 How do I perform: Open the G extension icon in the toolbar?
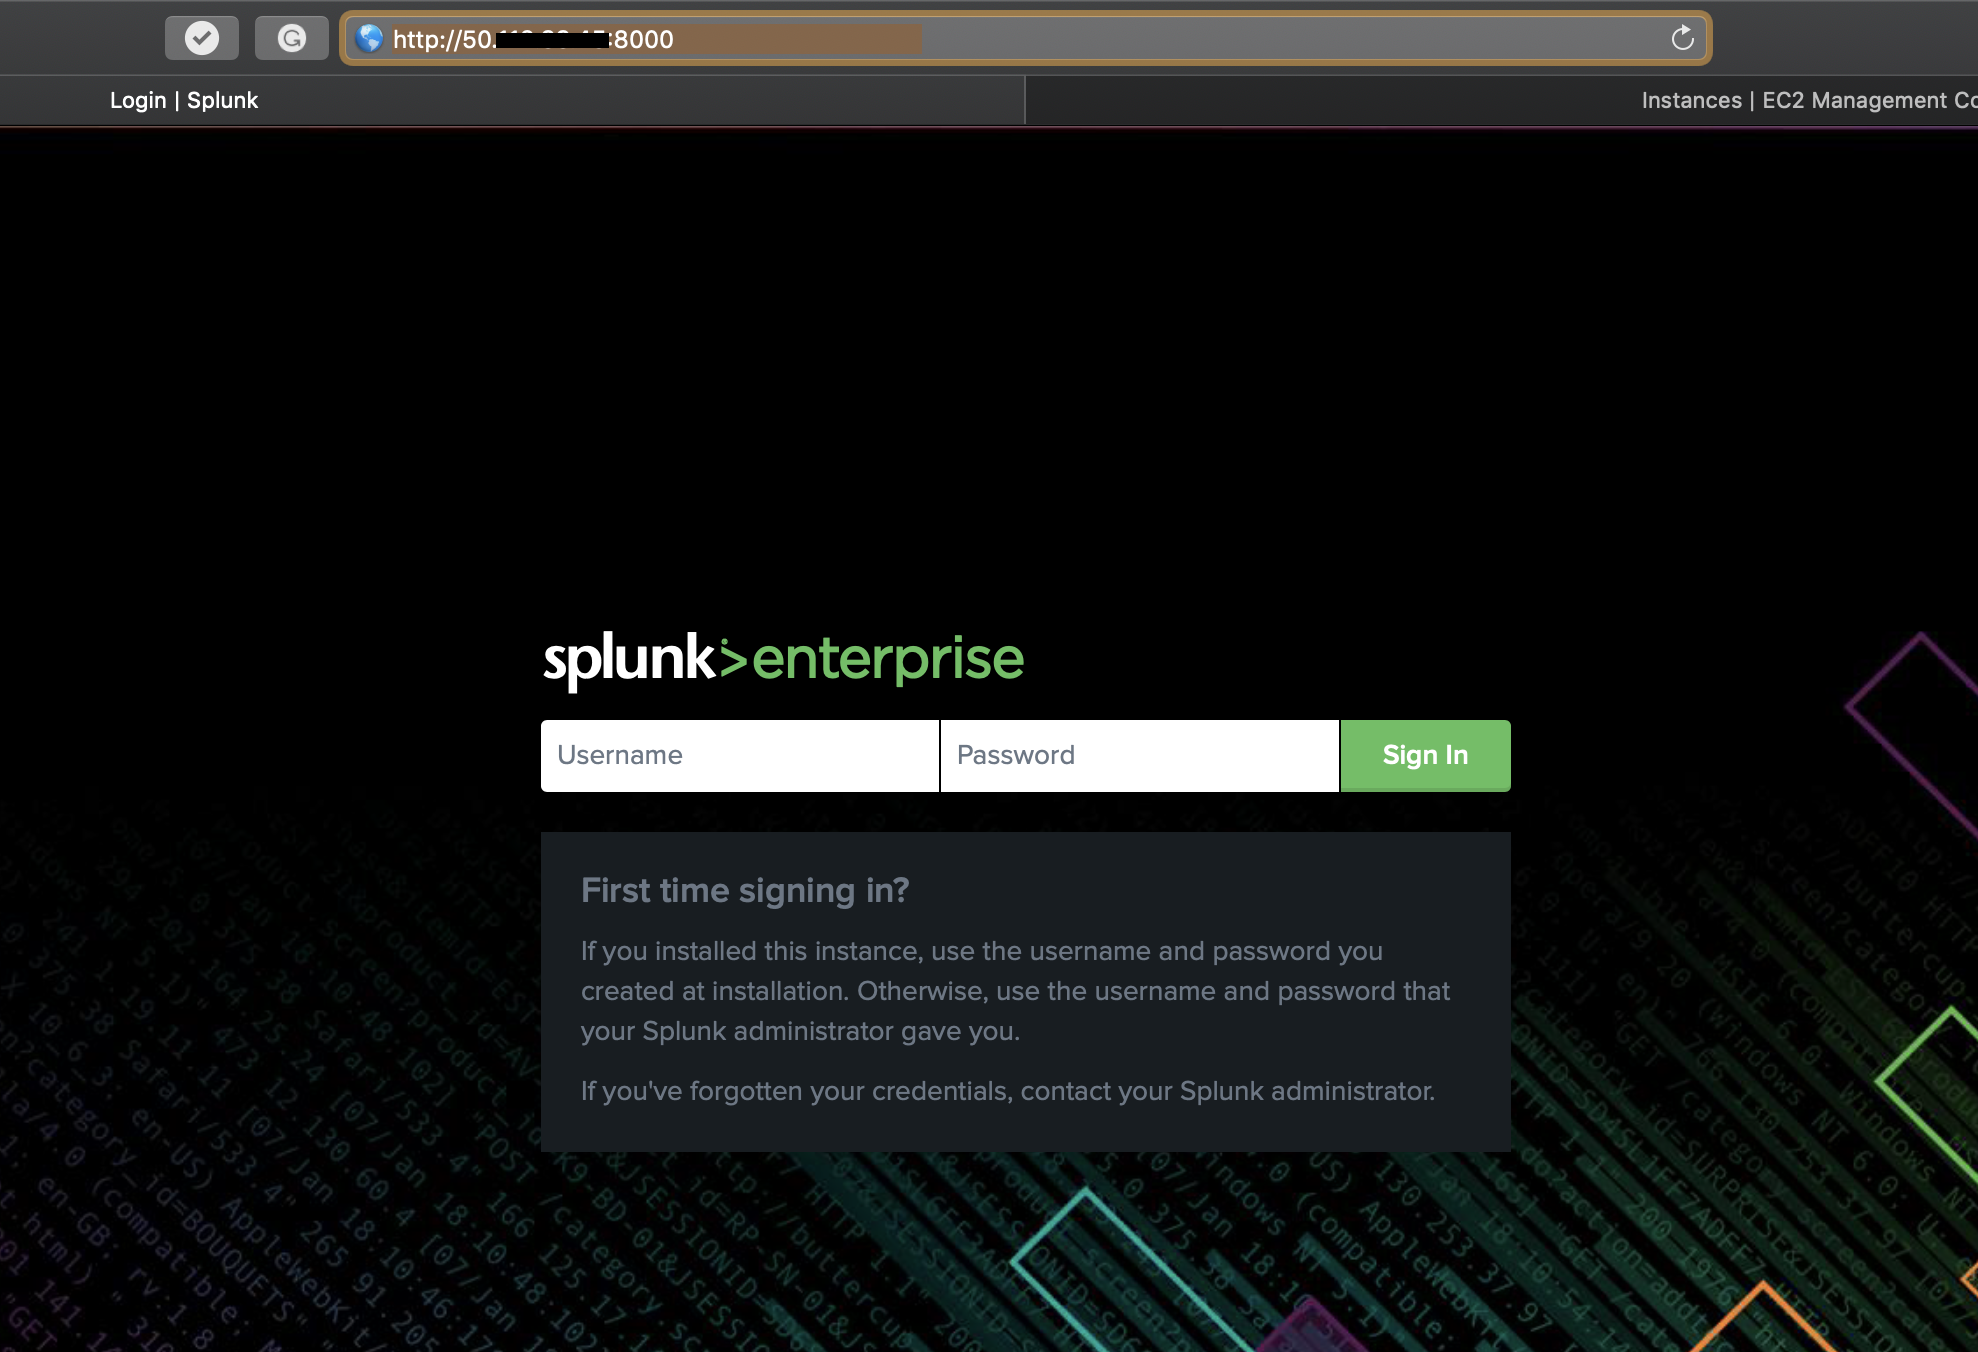[291, 38]
